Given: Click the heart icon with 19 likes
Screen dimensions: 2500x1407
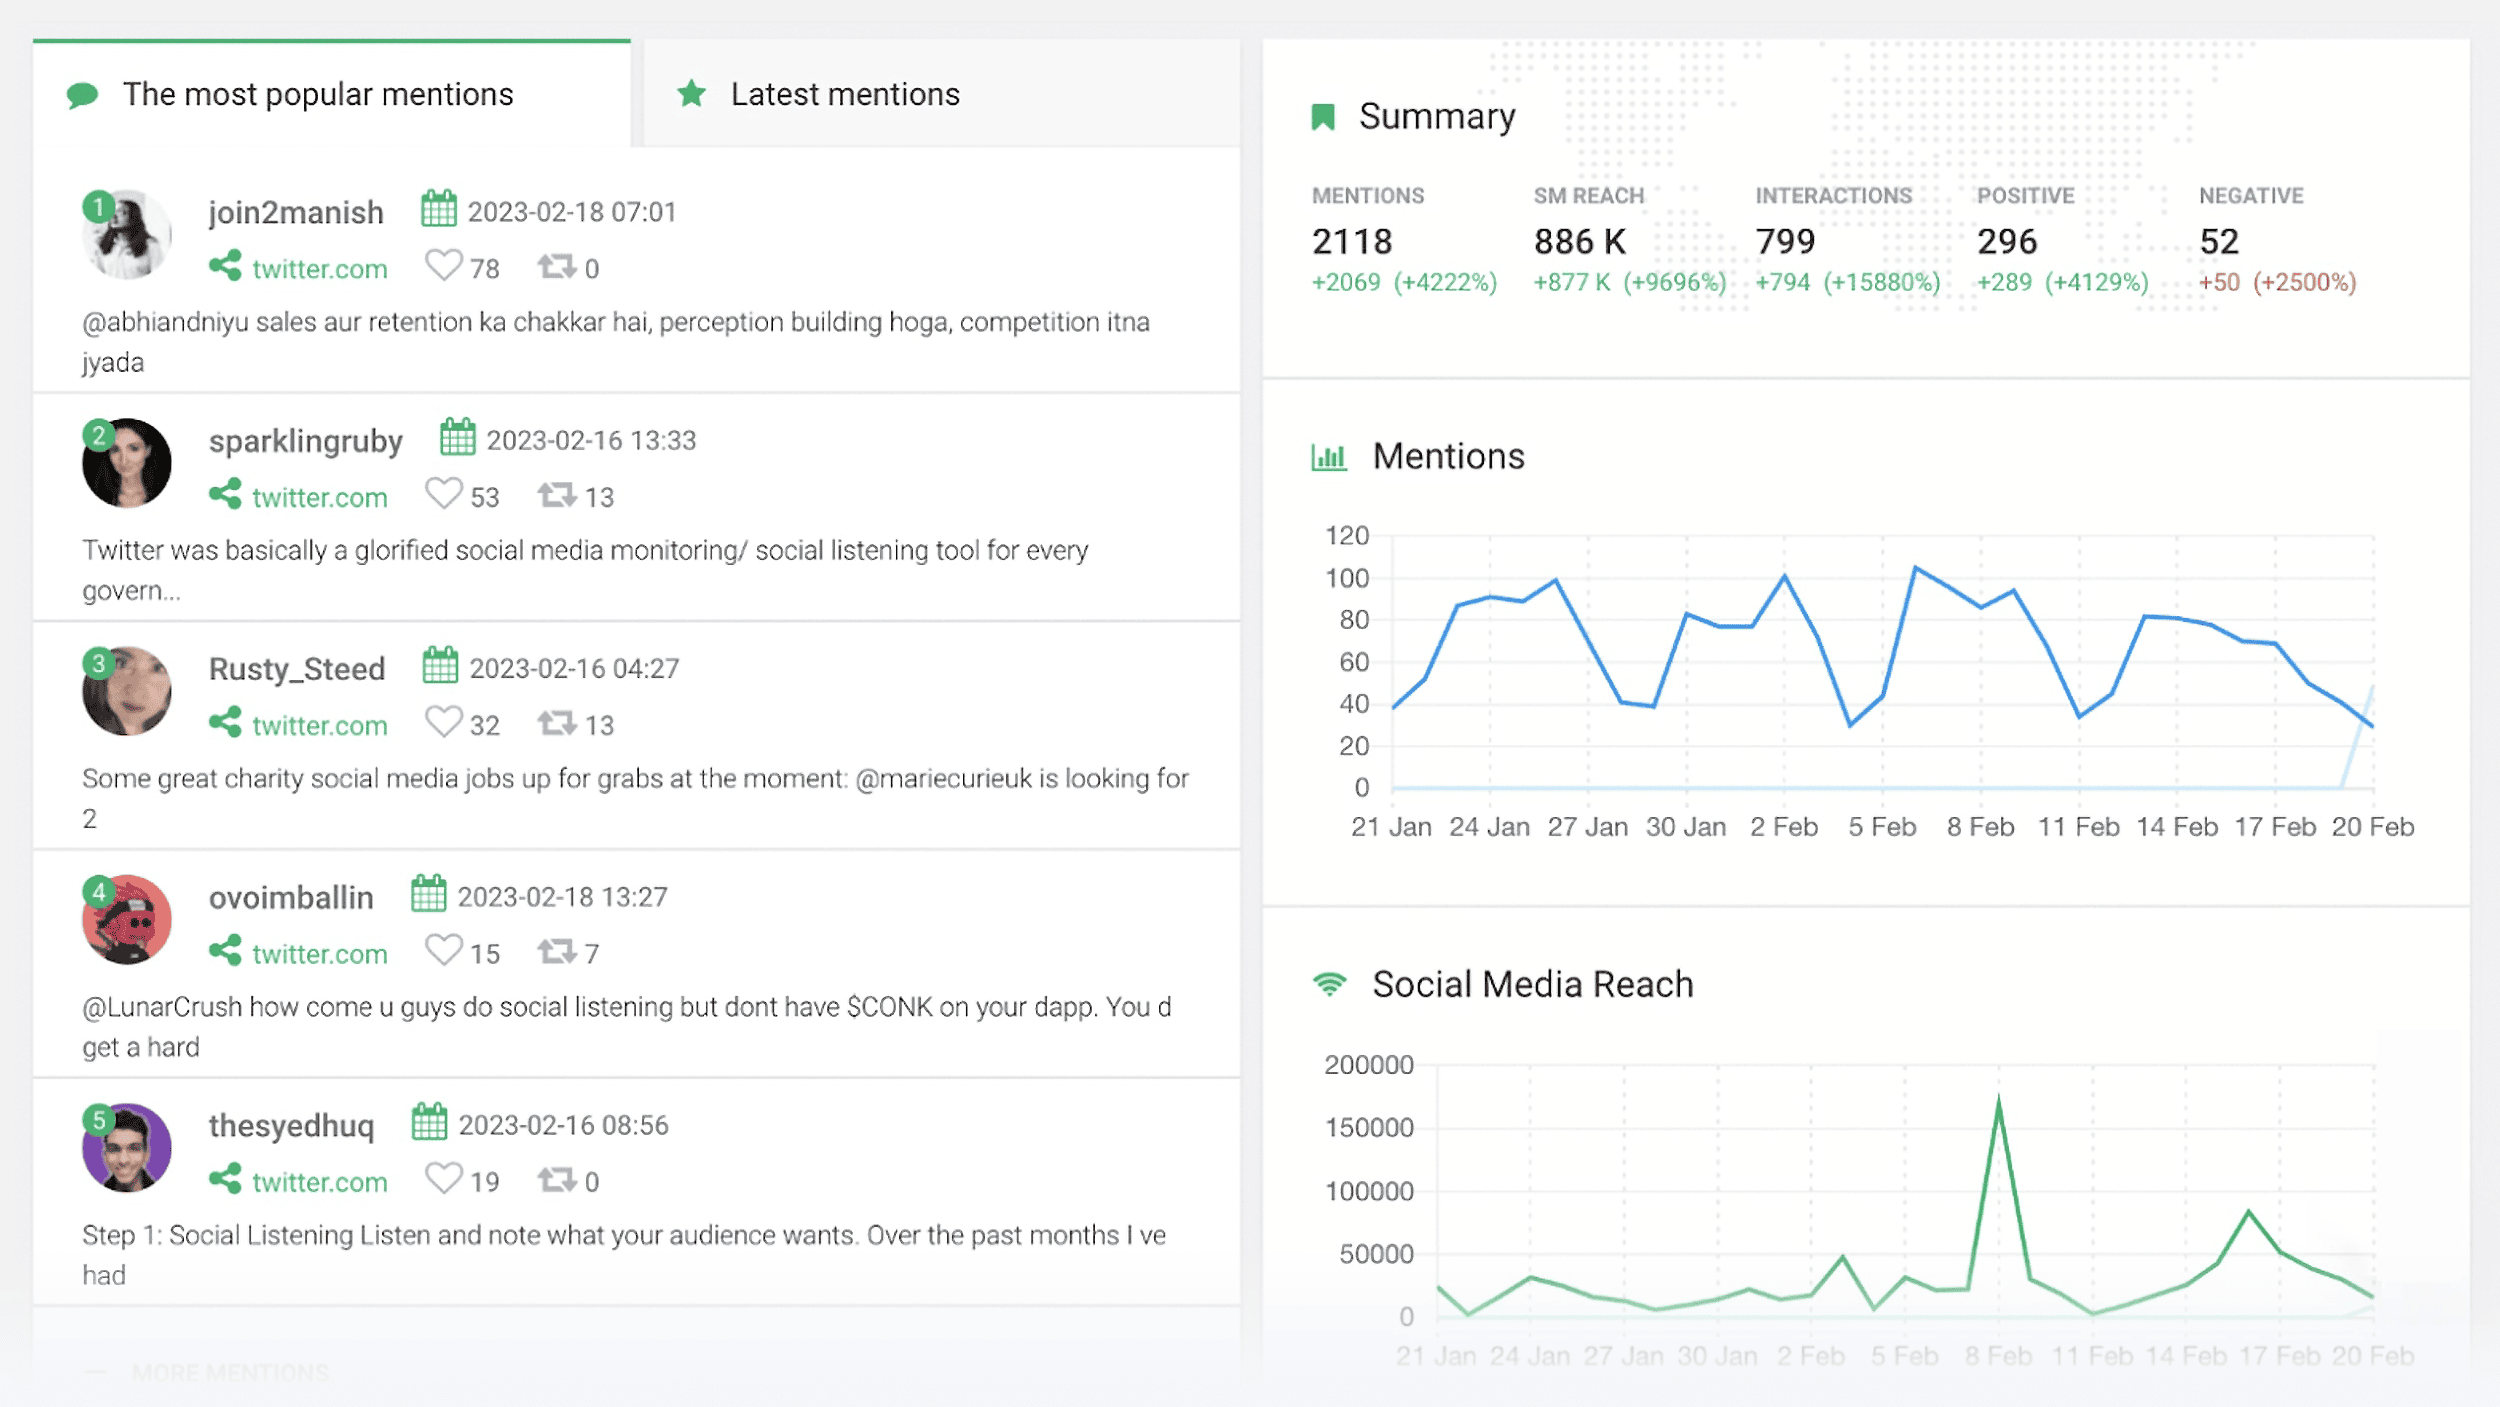Looking at the screenshot, I should click(x=444, y=1178).
